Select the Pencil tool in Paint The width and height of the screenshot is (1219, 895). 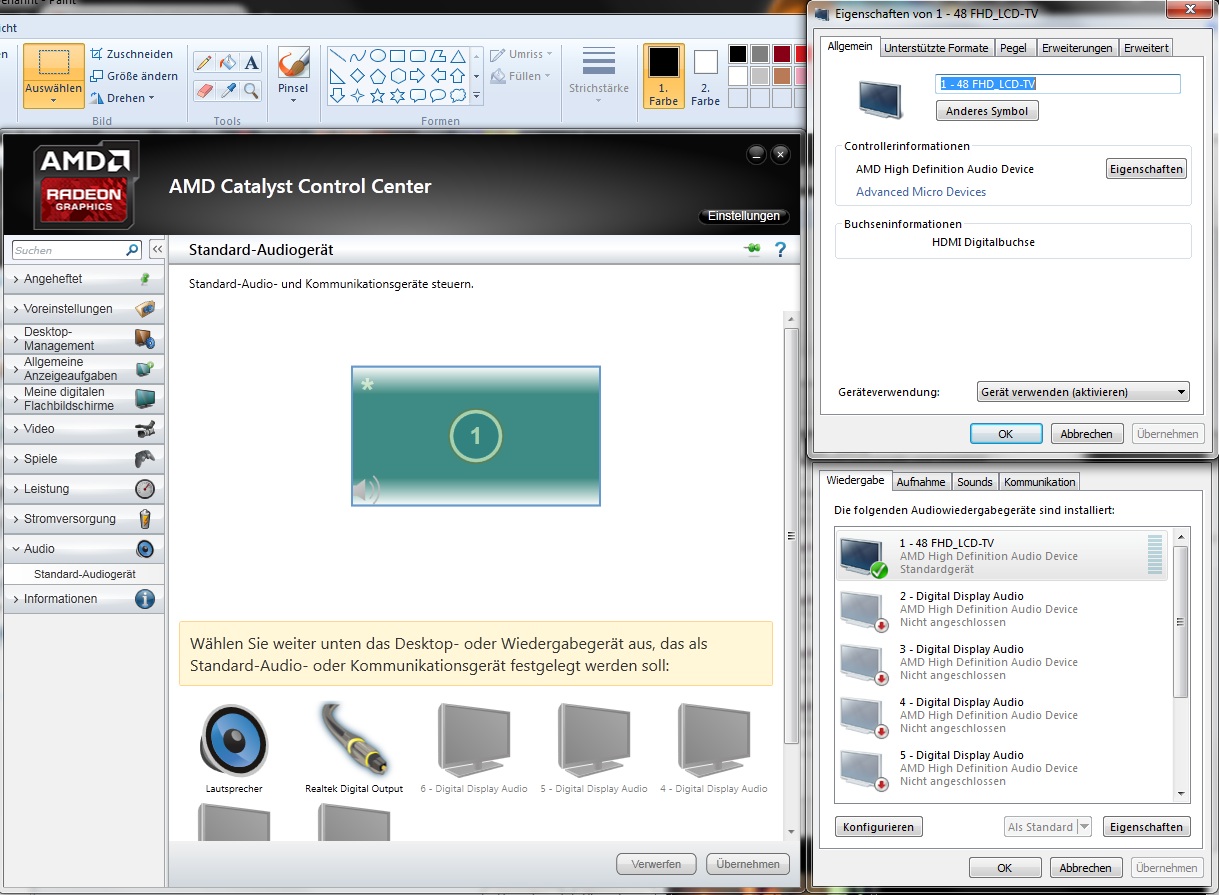(x=204, y=62)
